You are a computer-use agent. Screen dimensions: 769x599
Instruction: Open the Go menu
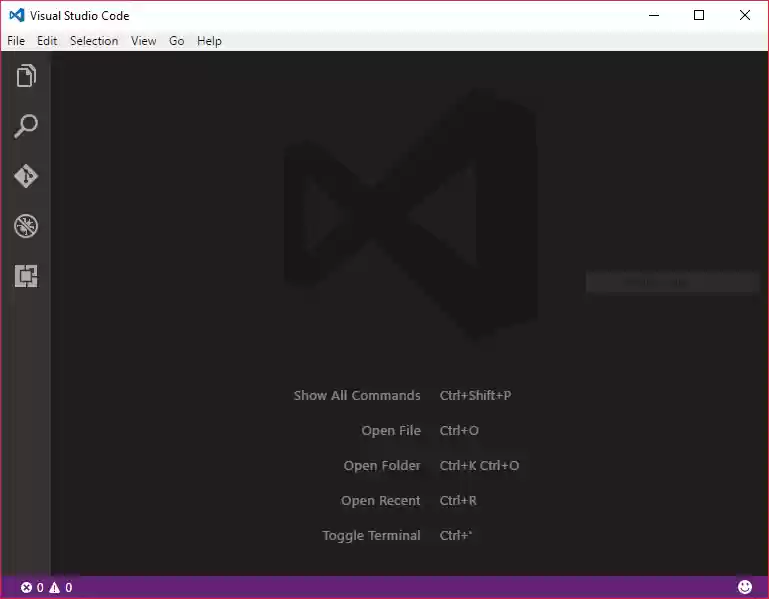tap(177, 41)
